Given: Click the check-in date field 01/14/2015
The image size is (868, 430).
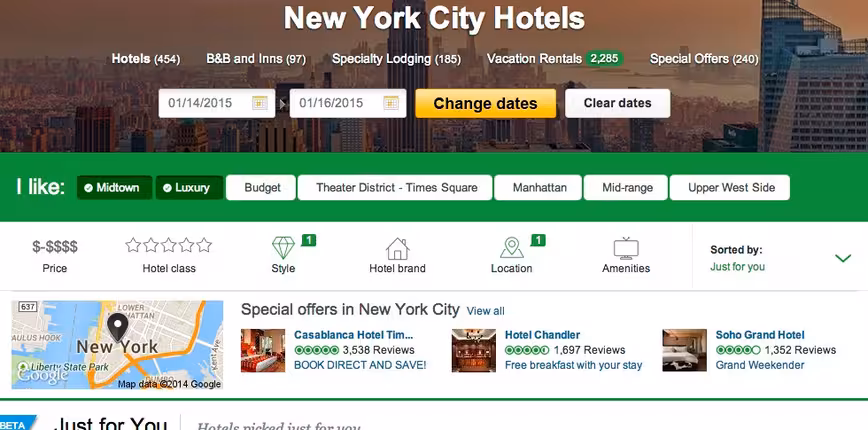Looking at the screenshot, I should (217, 103).
